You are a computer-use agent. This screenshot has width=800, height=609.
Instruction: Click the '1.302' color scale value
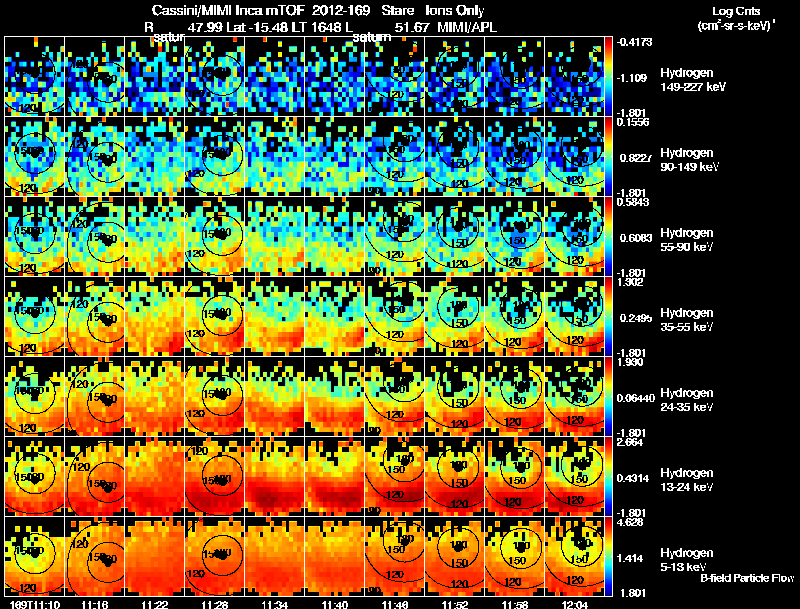click(630, 282)
